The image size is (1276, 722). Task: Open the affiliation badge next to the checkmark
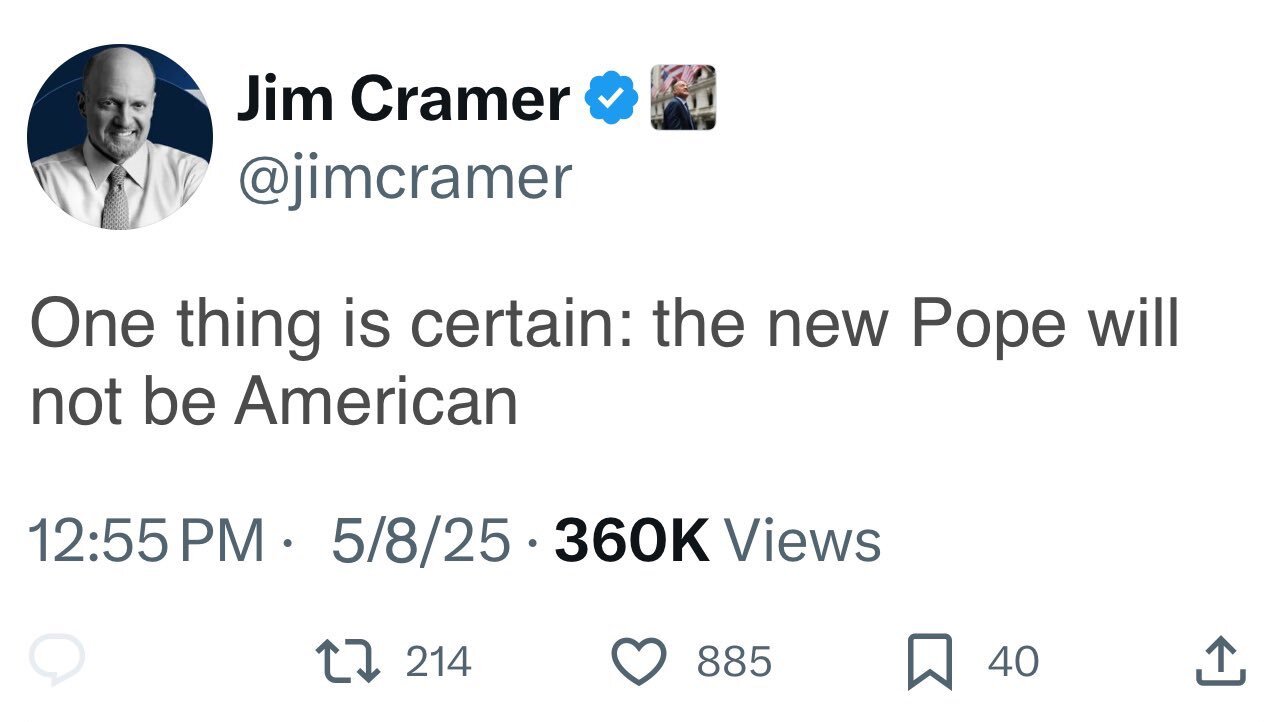(683, 98)
